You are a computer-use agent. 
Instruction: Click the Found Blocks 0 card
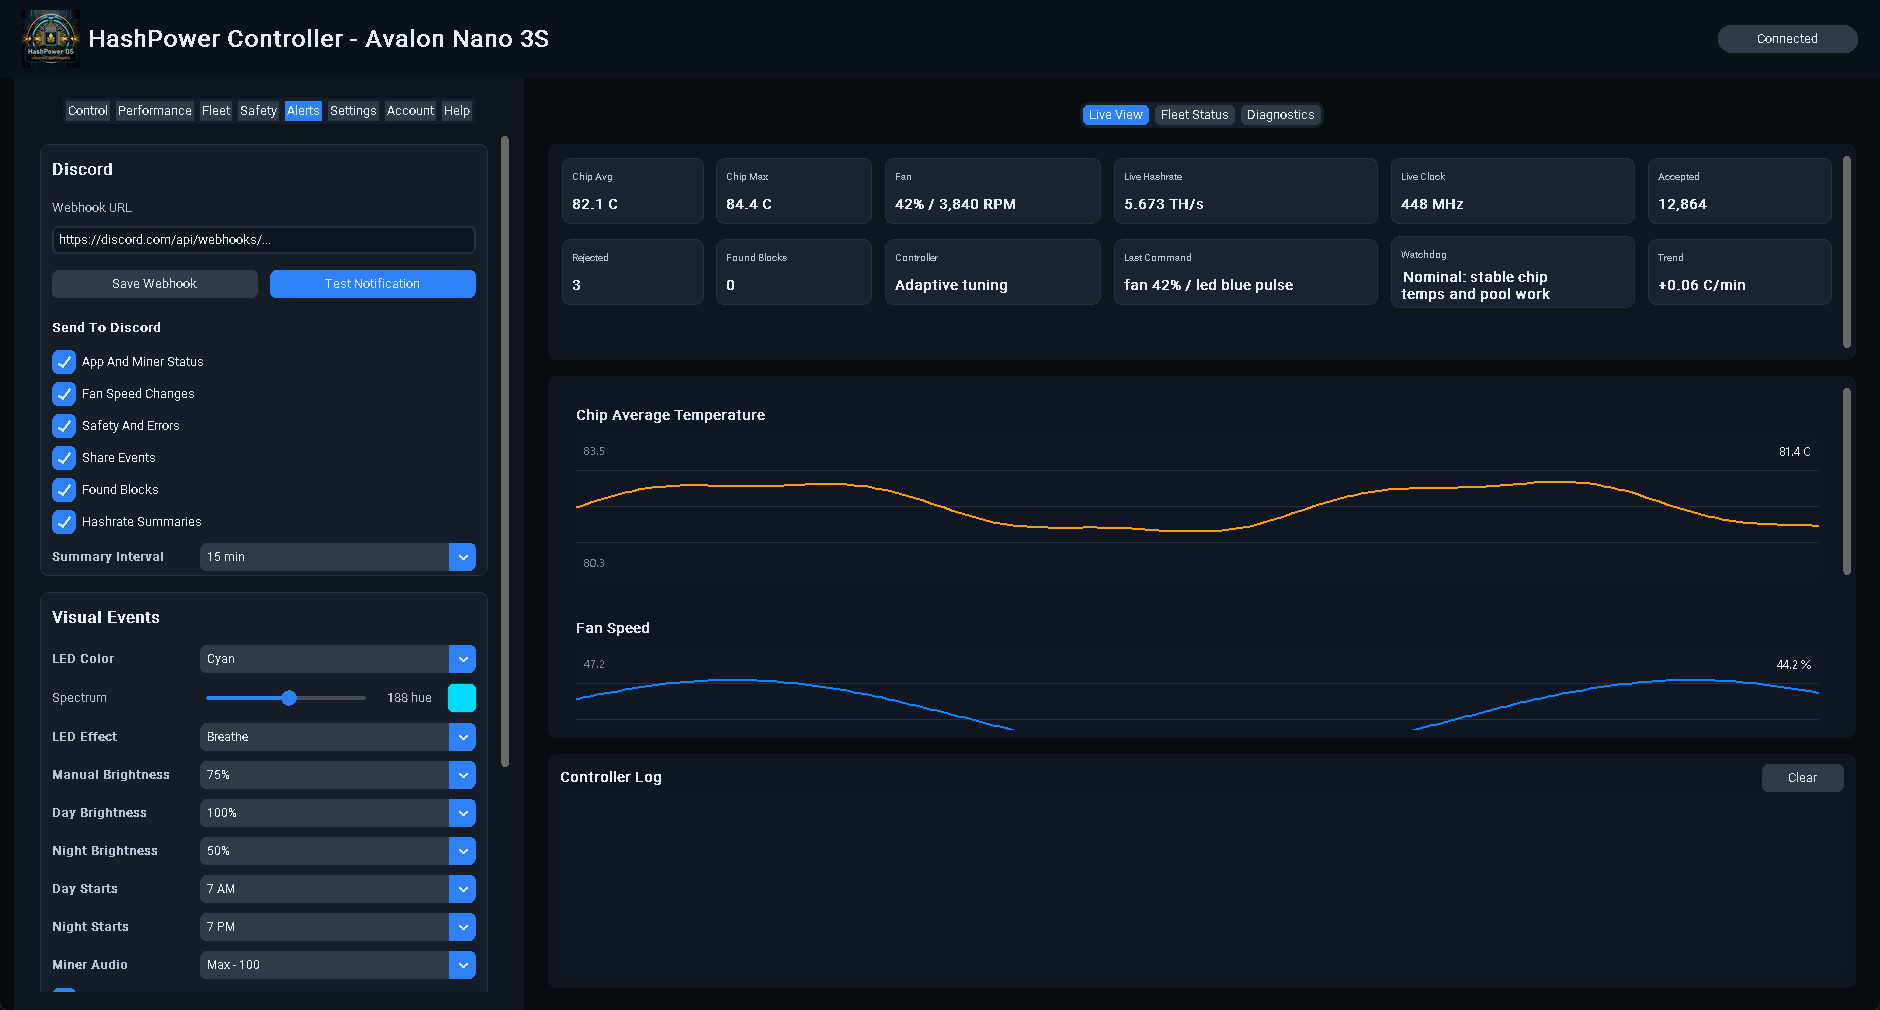point(794,272)
